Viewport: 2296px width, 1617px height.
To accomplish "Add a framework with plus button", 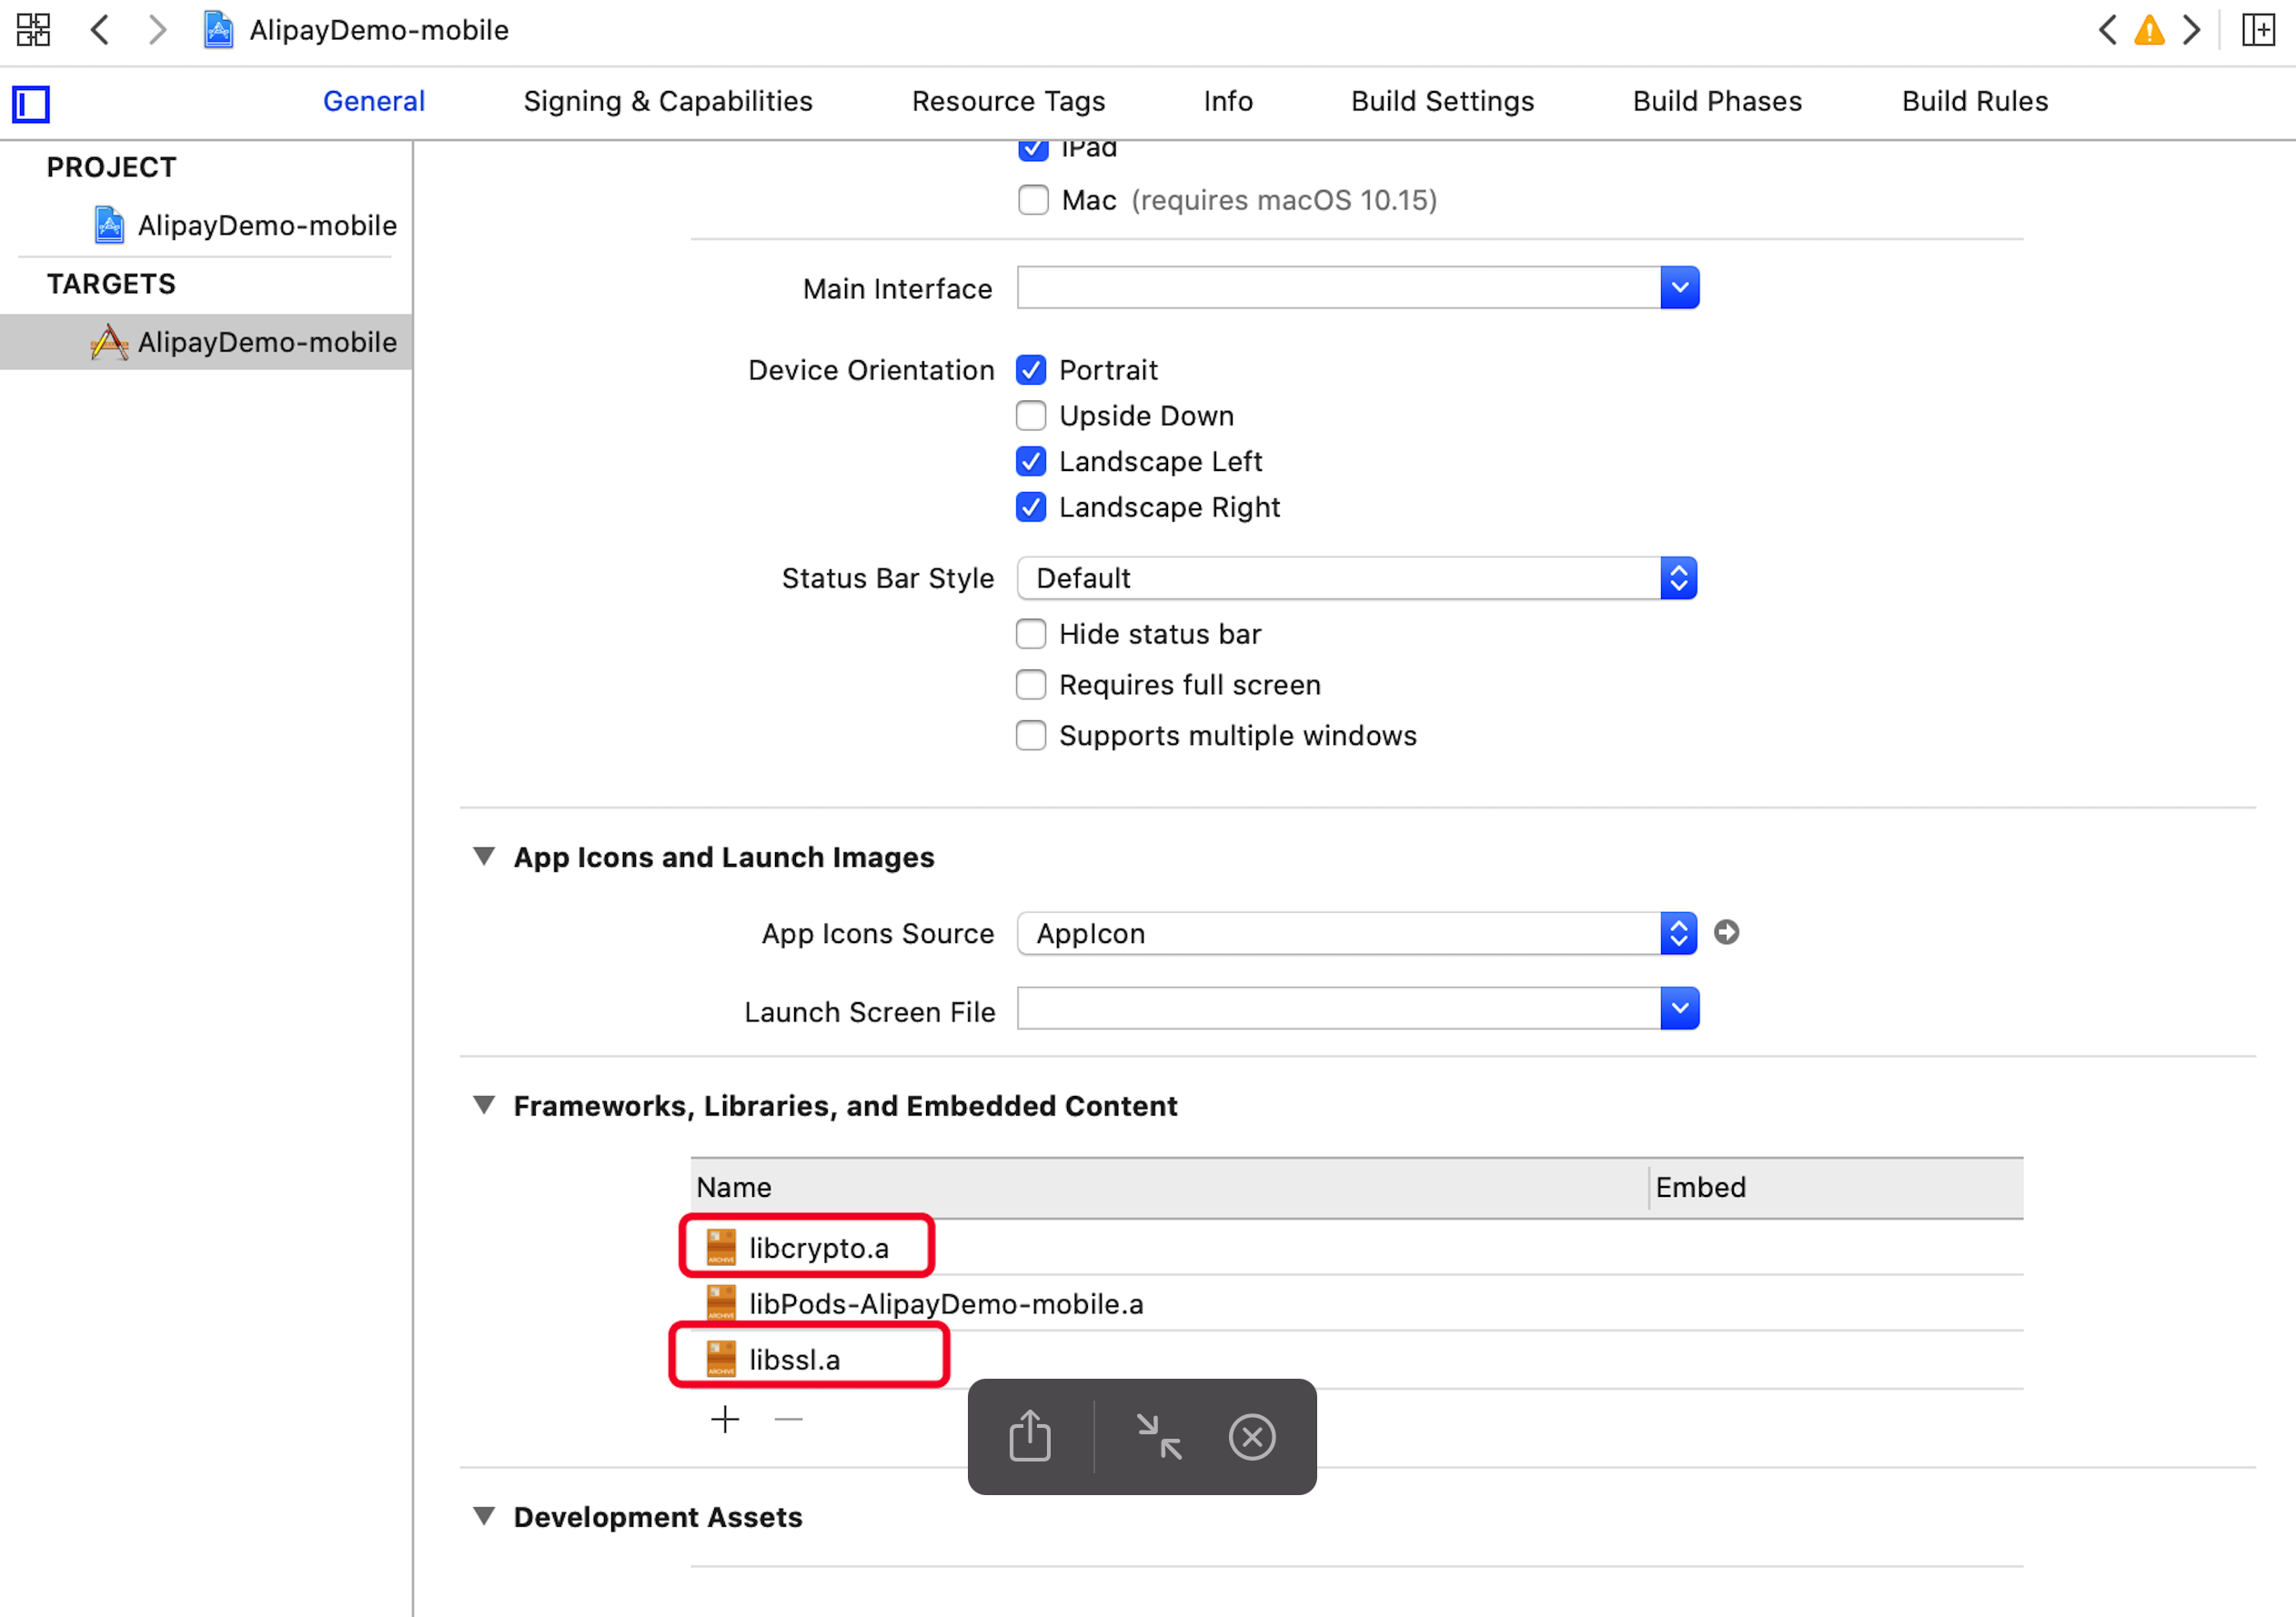I will pyautogui.click(x=725, y=1419).
